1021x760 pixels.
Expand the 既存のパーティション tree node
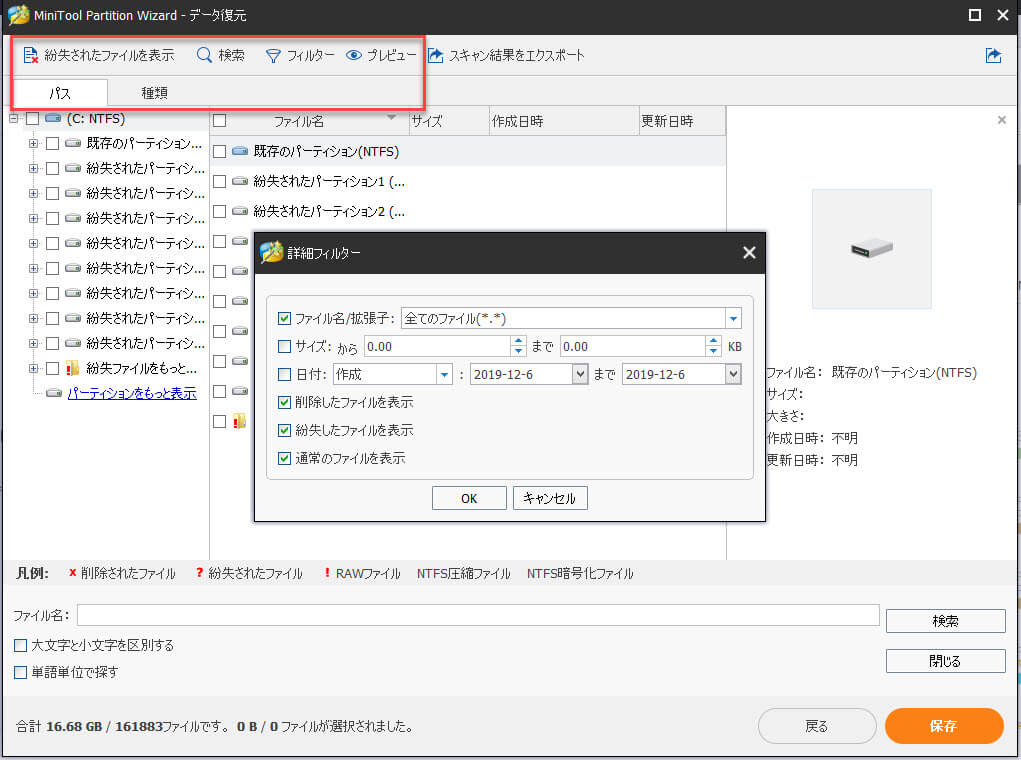click(x=33, y=143)
